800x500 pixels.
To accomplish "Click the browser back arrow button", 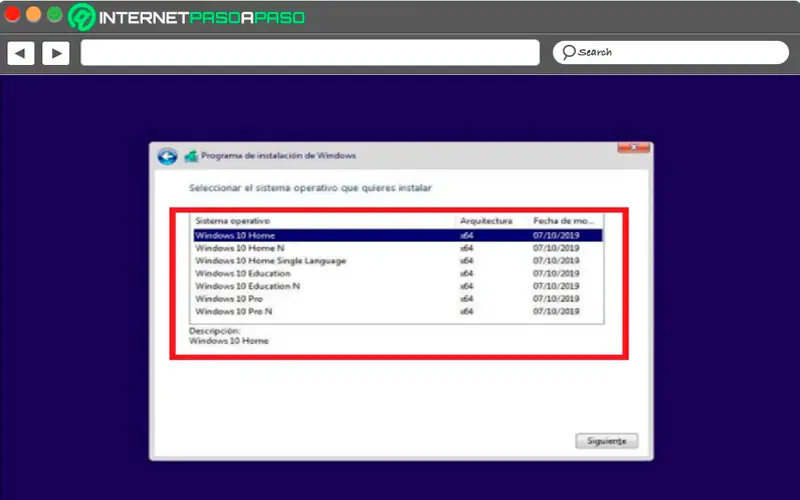I will click(x=21, y=53).
